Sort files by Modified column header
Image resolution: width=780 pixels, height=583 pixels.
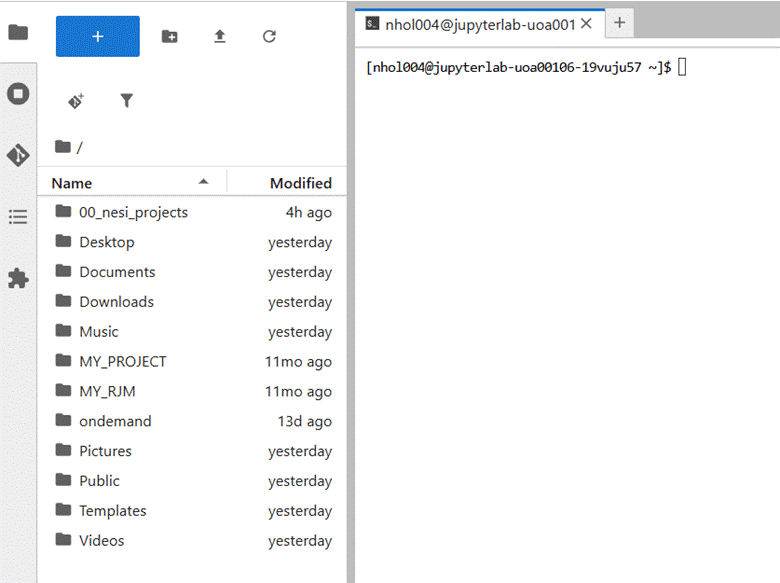300,183
